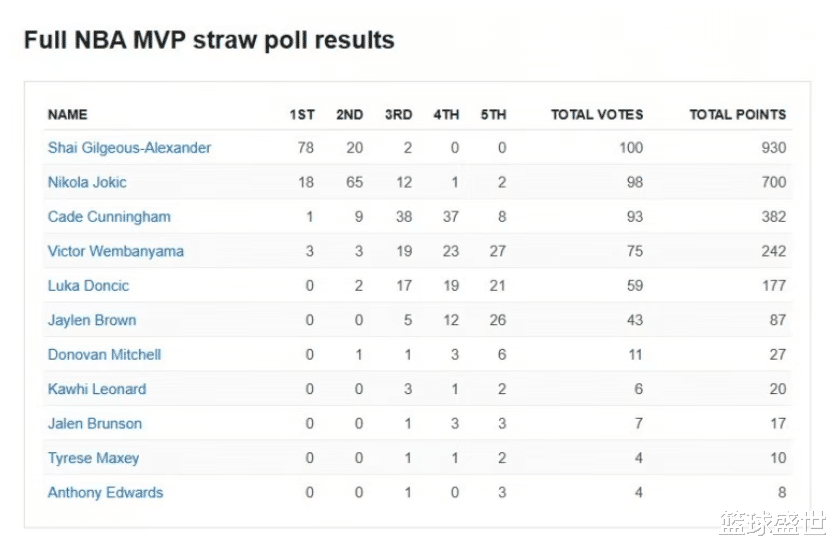Click the 2ND column header

(x=350, y=115)
